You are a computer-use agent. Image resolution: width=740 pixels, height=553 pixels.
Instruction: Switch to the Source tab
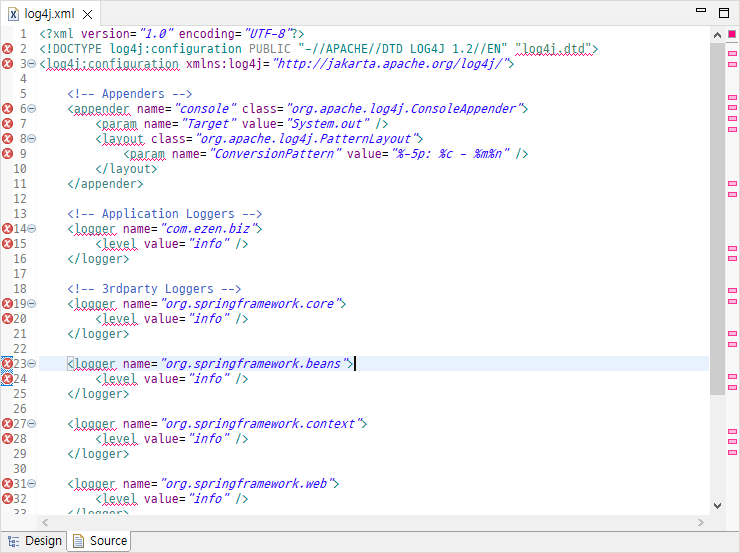tap(99, 541)
